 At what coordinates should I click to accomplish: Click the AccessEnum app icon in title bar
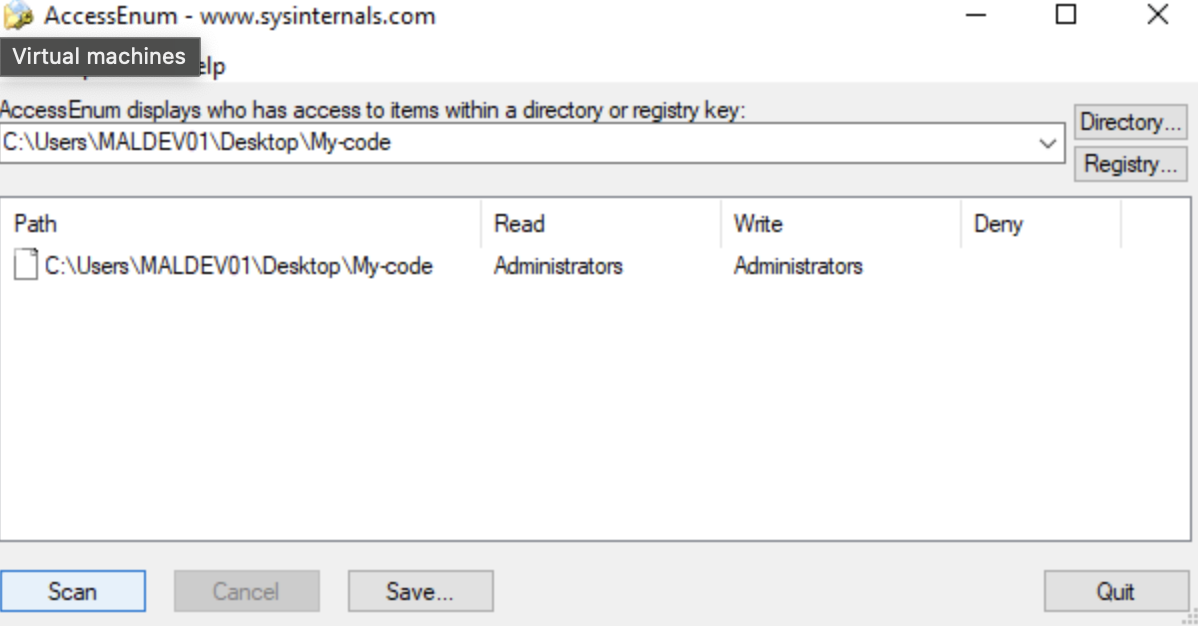coord(19,16)
